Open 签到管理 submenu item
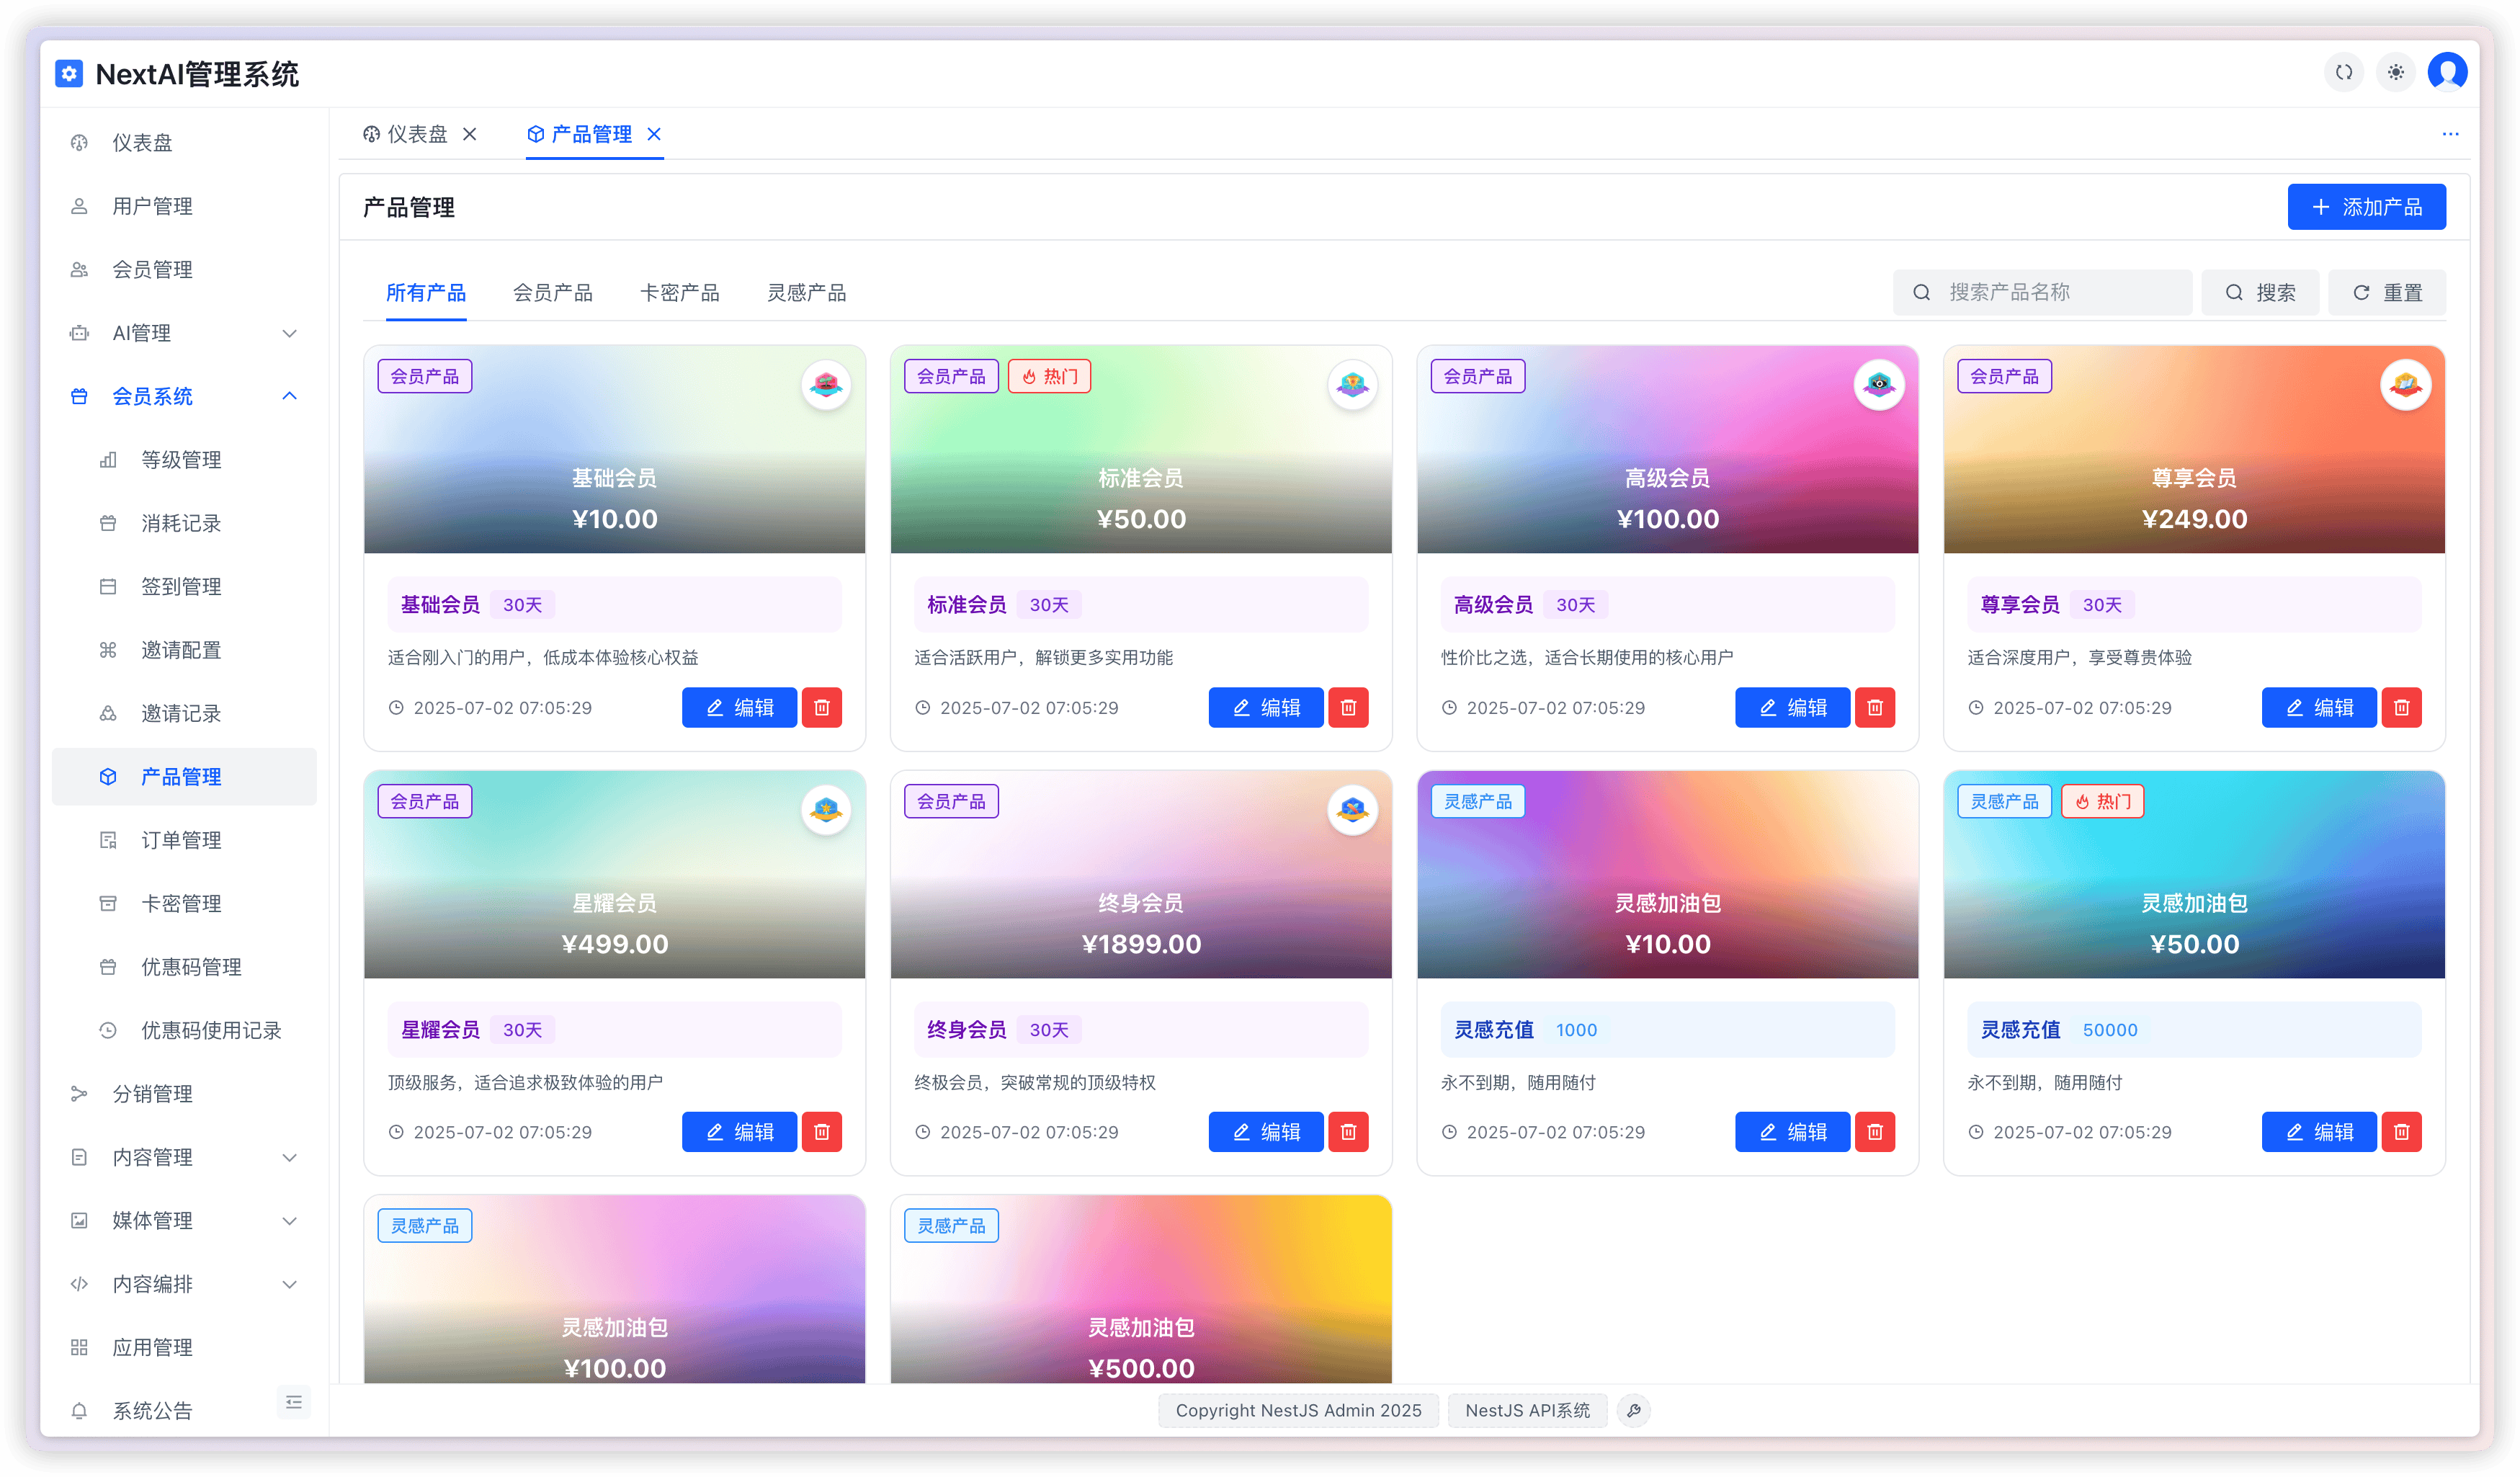Image resolution: width=2520 pixels, height=1477 pixels. pyautogui.click(x=184, y=586)
